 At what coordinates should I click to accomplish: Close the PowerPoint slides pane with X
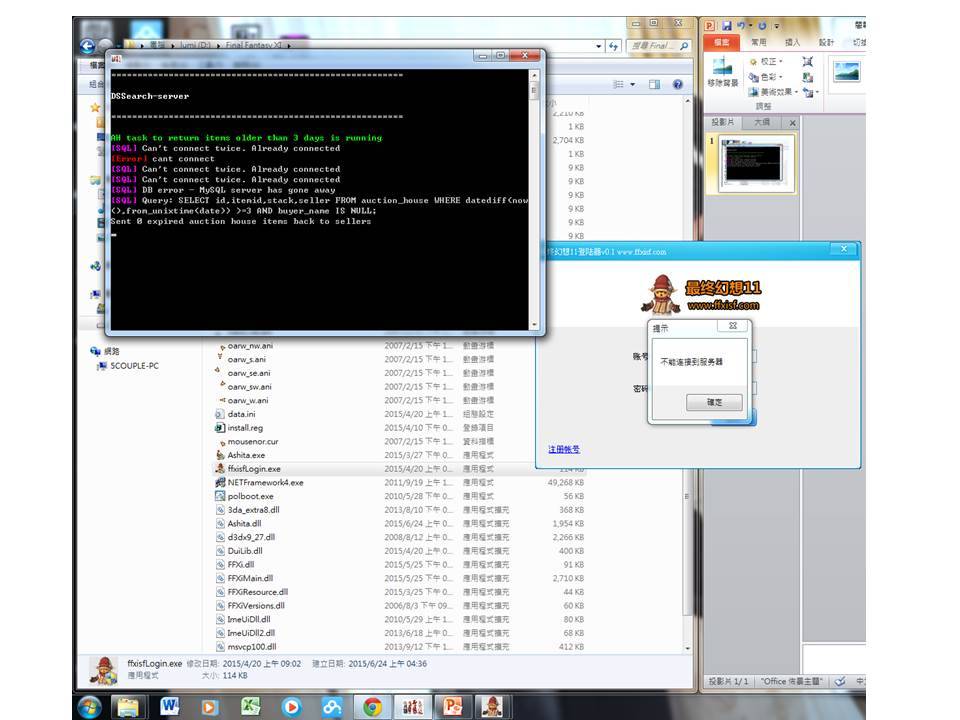coord(793,123)
